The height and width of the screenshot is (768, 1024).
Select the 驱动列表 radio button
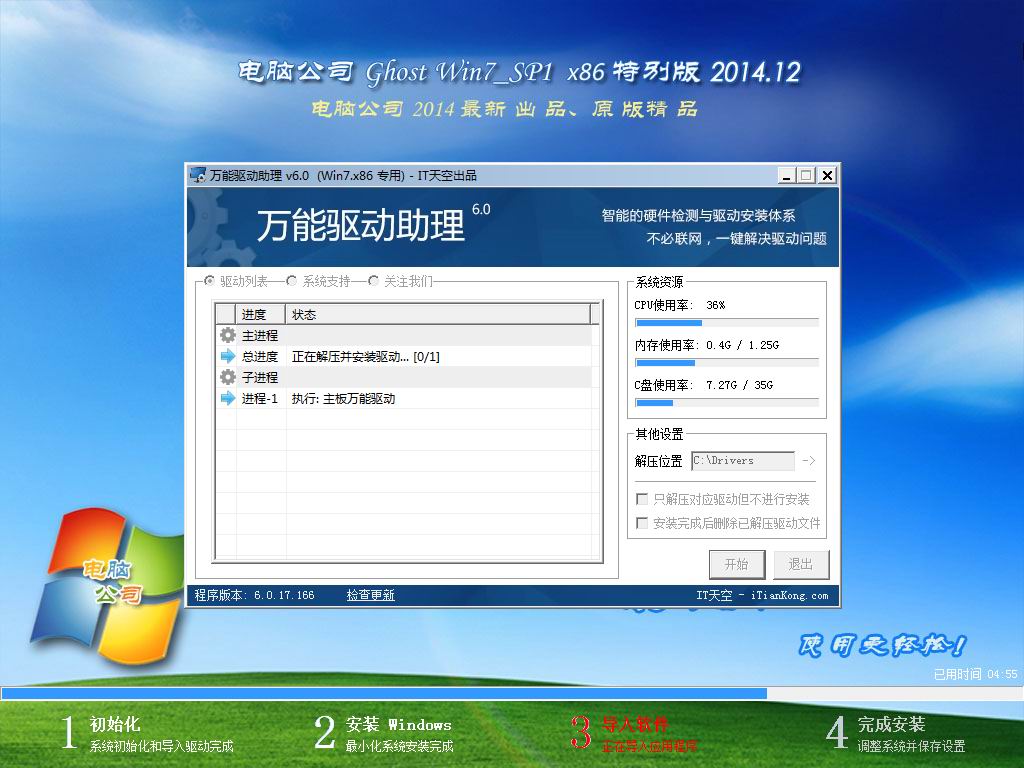[209, 282]
